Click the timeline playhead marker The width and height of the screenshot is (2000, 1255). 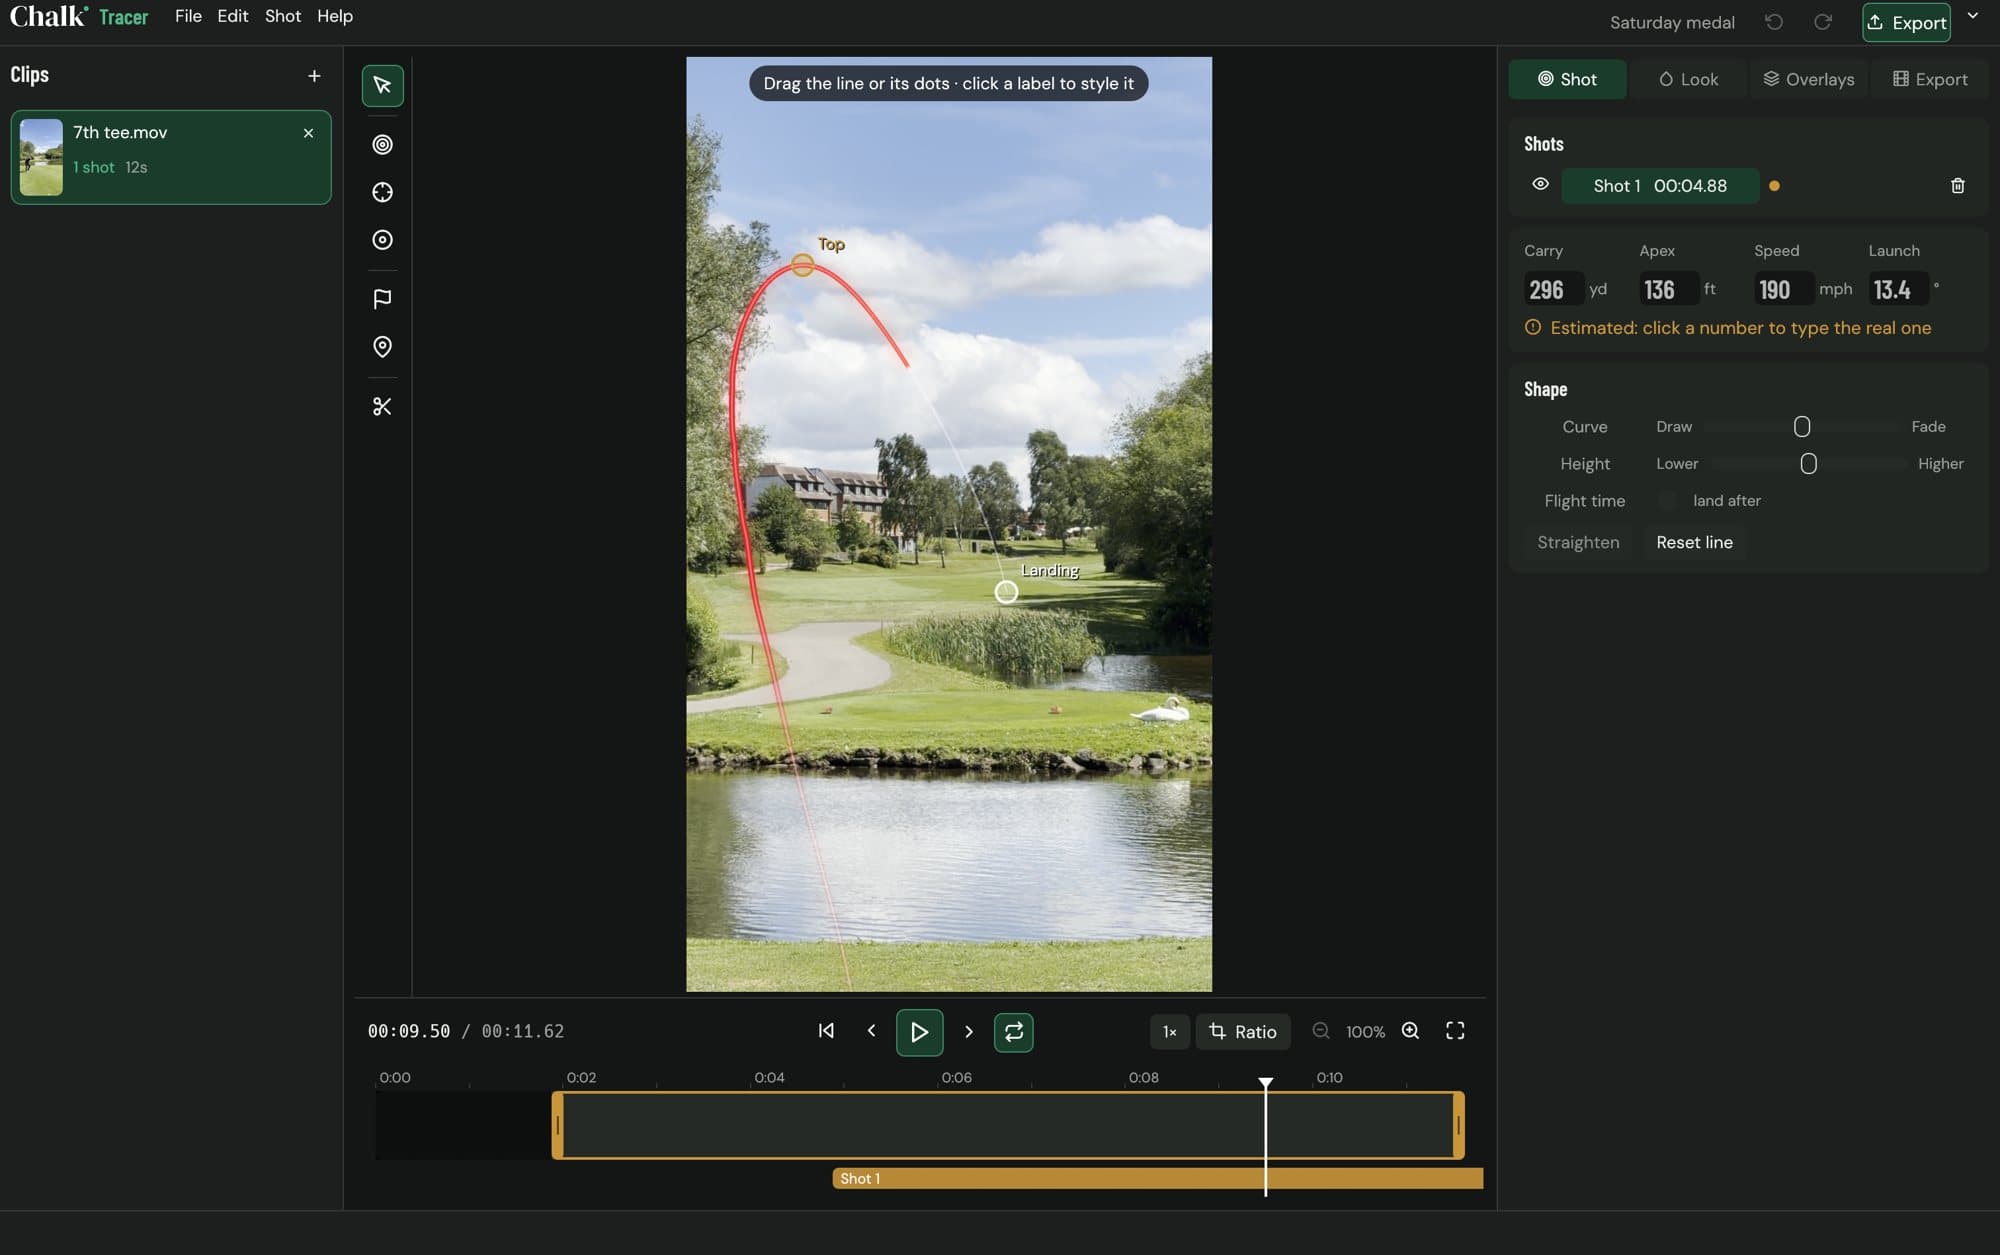coord(1265,1083)
